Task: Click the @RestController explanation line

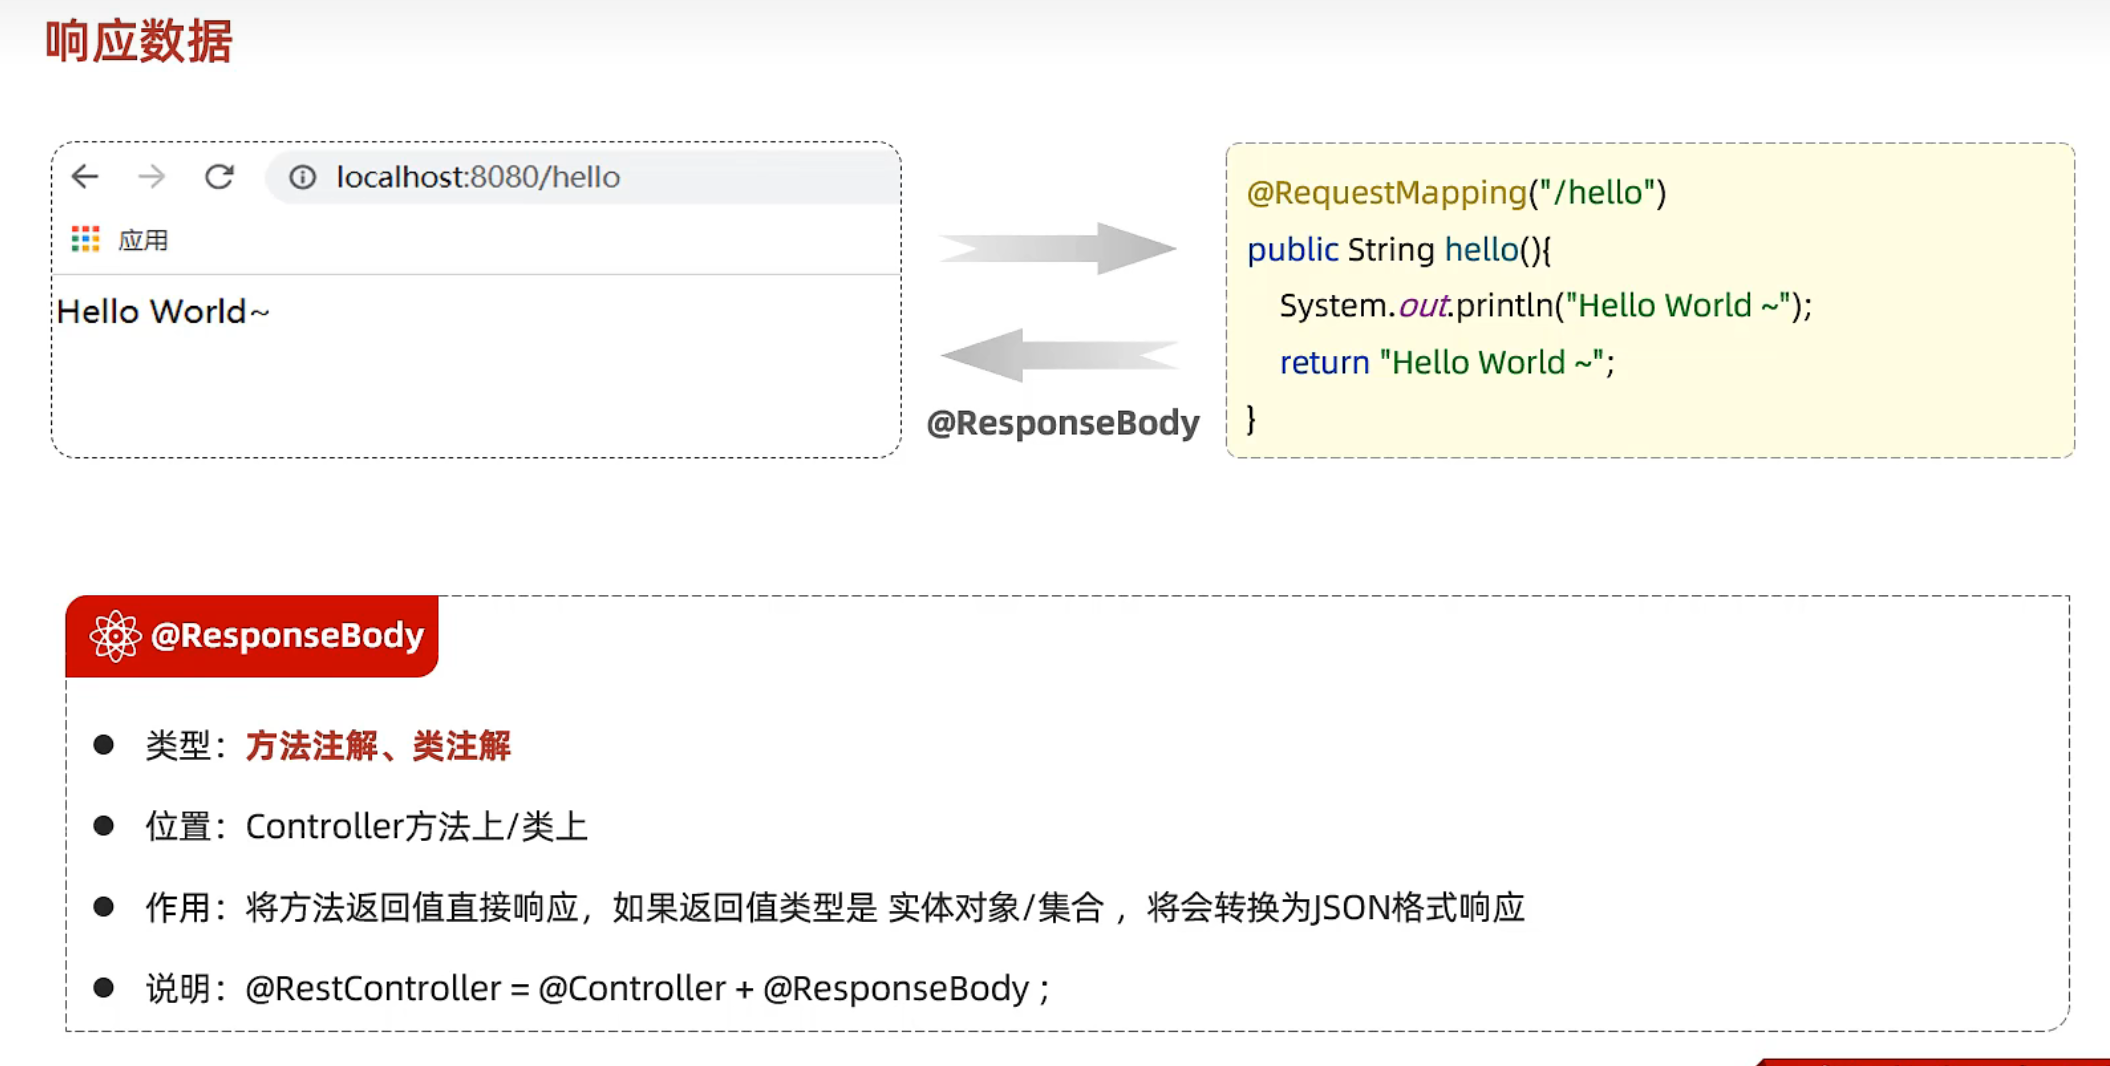Action: tap(646, 988)
